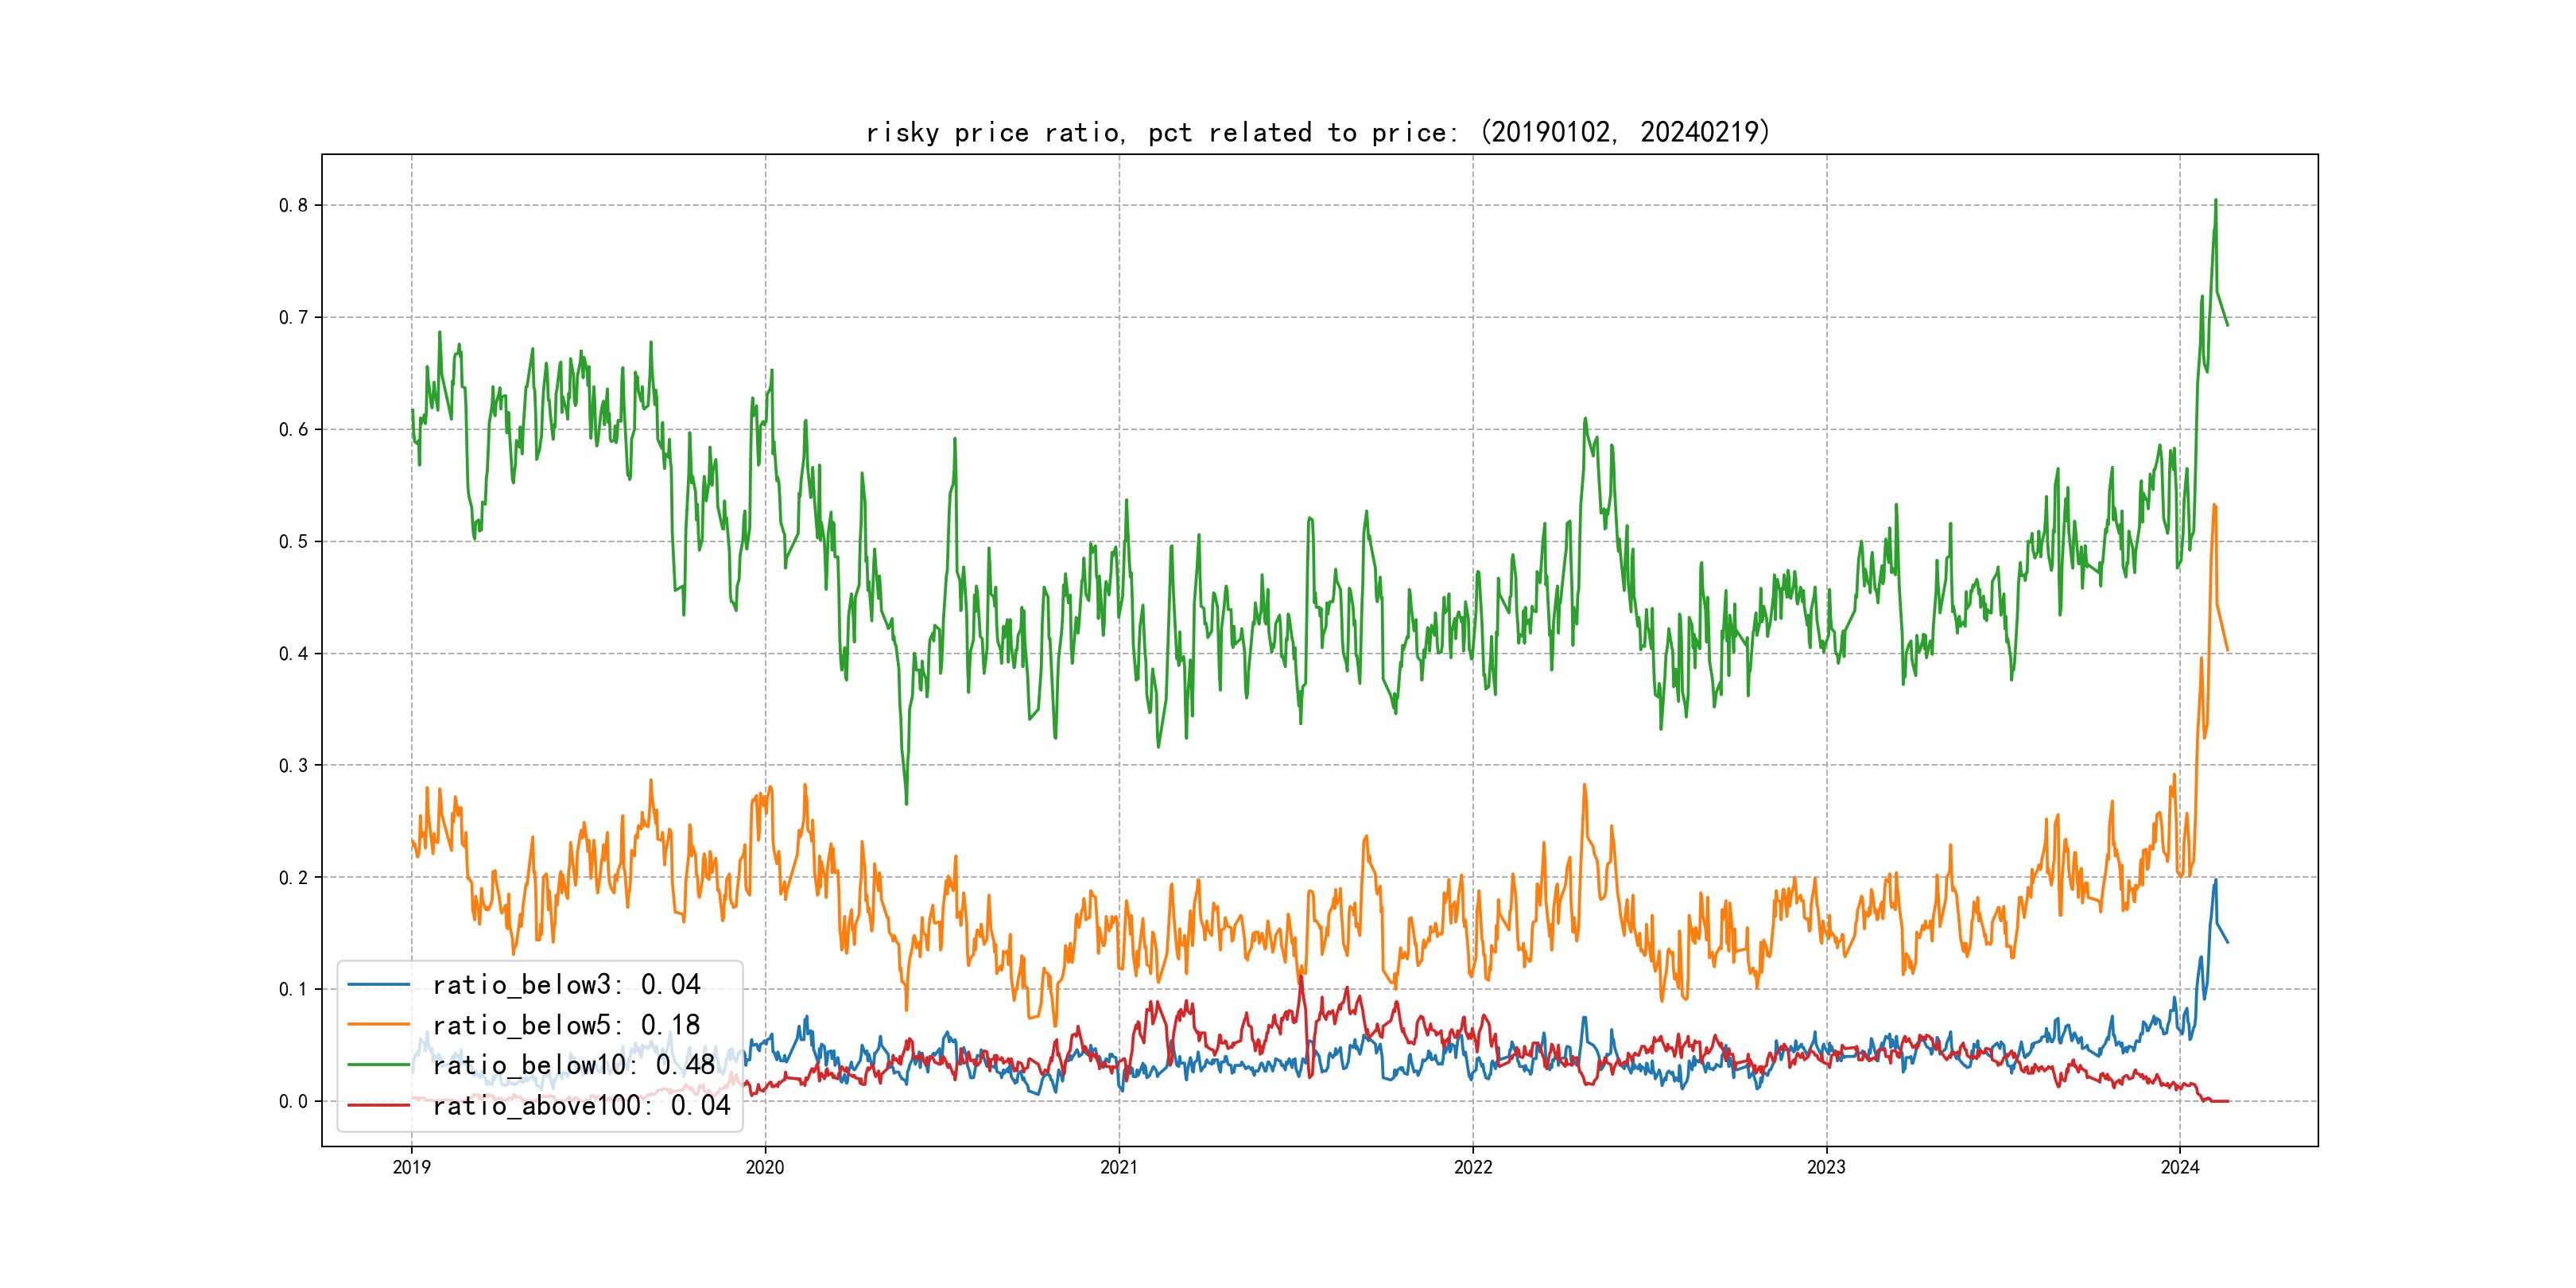
Task: Click the 2021 x-axis tick label
Action: click(1119, 1167)
